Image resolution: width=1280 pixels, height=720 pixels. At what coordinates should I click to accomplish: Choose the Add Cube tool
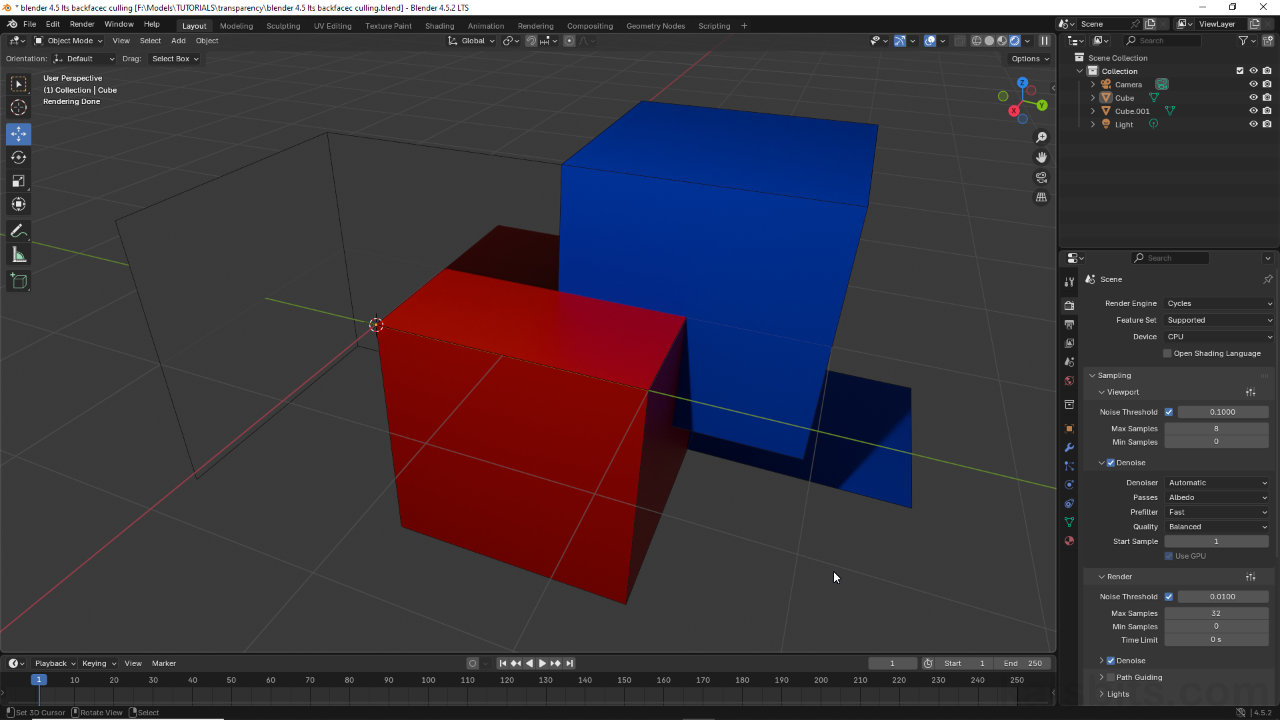click(x=19, y=281)
